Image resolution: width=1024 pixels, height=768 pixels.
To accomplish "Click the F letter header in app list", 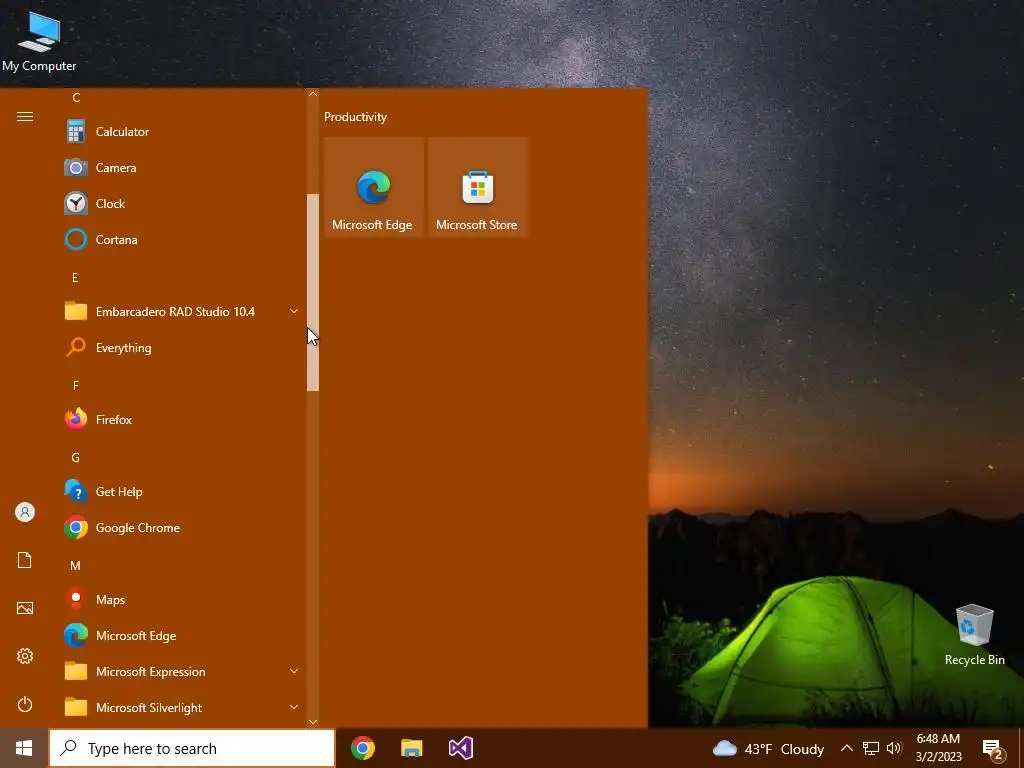I will click(x=76, y=385).
